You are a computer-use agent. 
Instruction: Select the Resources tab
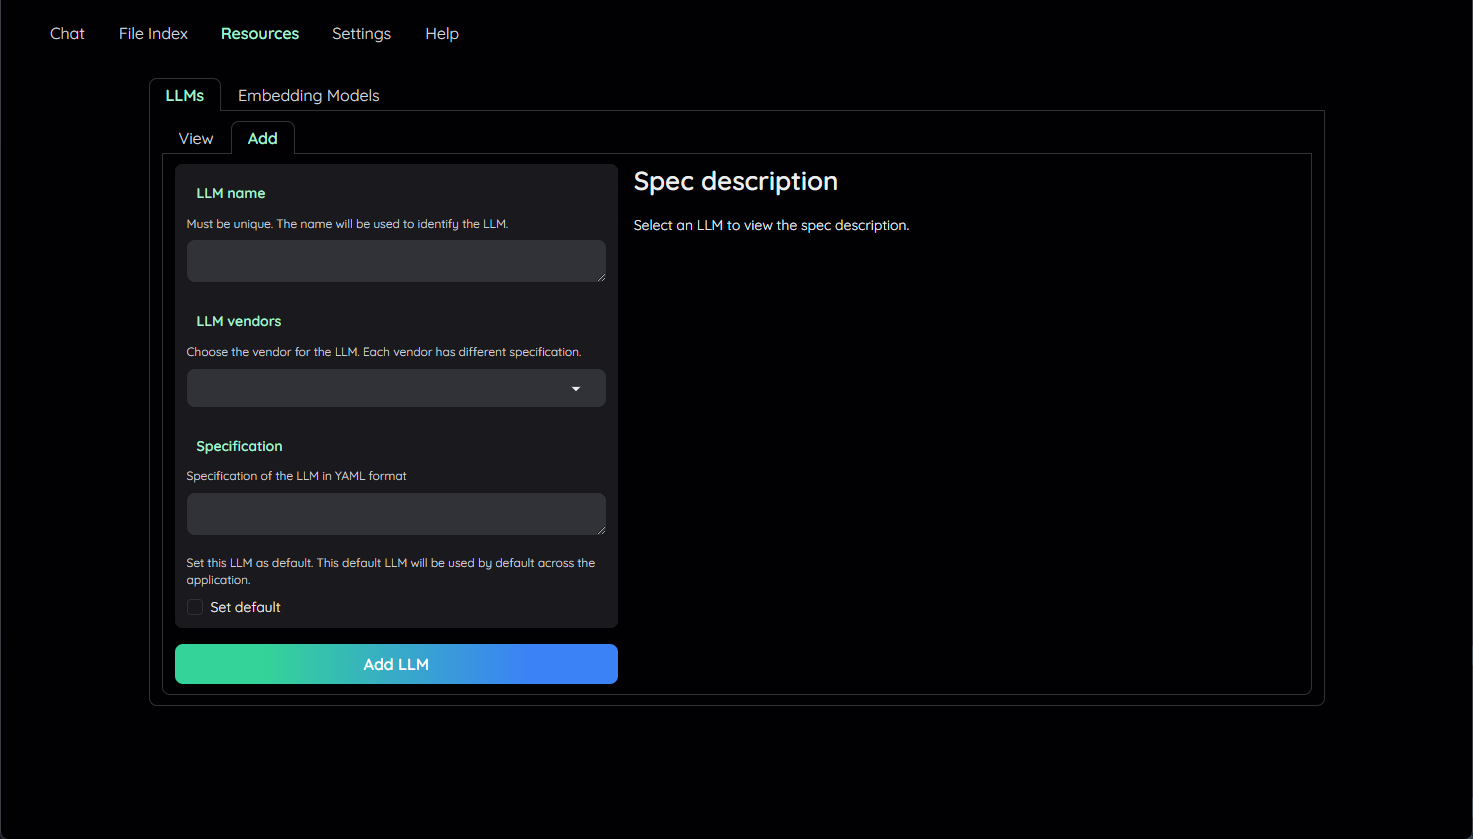point(260,34)
